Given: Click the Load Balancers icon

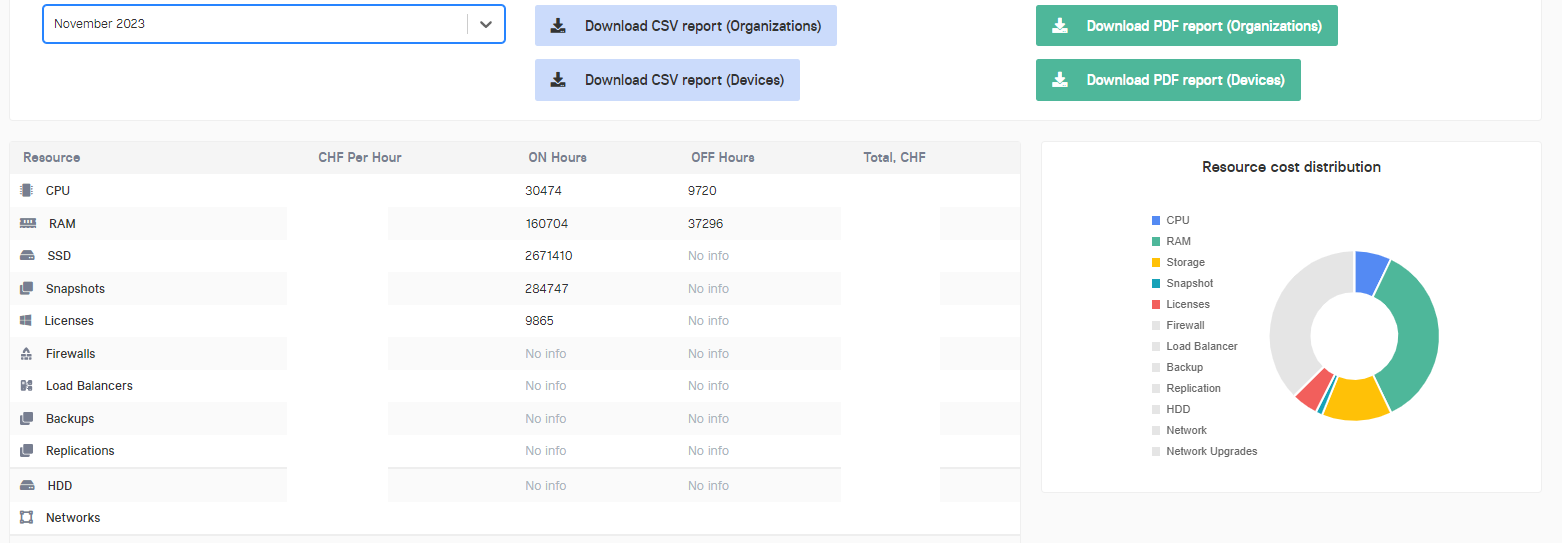Looking at the screenshot, I should 26,386.
